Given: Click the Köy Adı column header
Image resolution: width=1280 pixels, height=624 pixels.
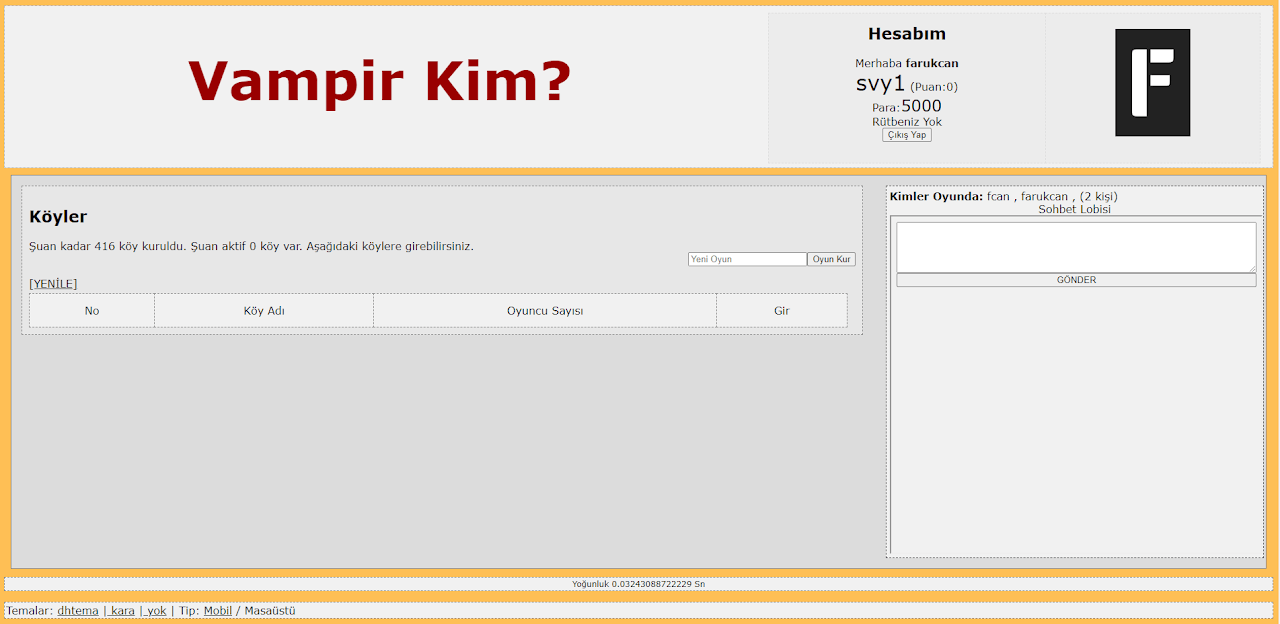Looking at the screenshot, I should tap(264, 311).
